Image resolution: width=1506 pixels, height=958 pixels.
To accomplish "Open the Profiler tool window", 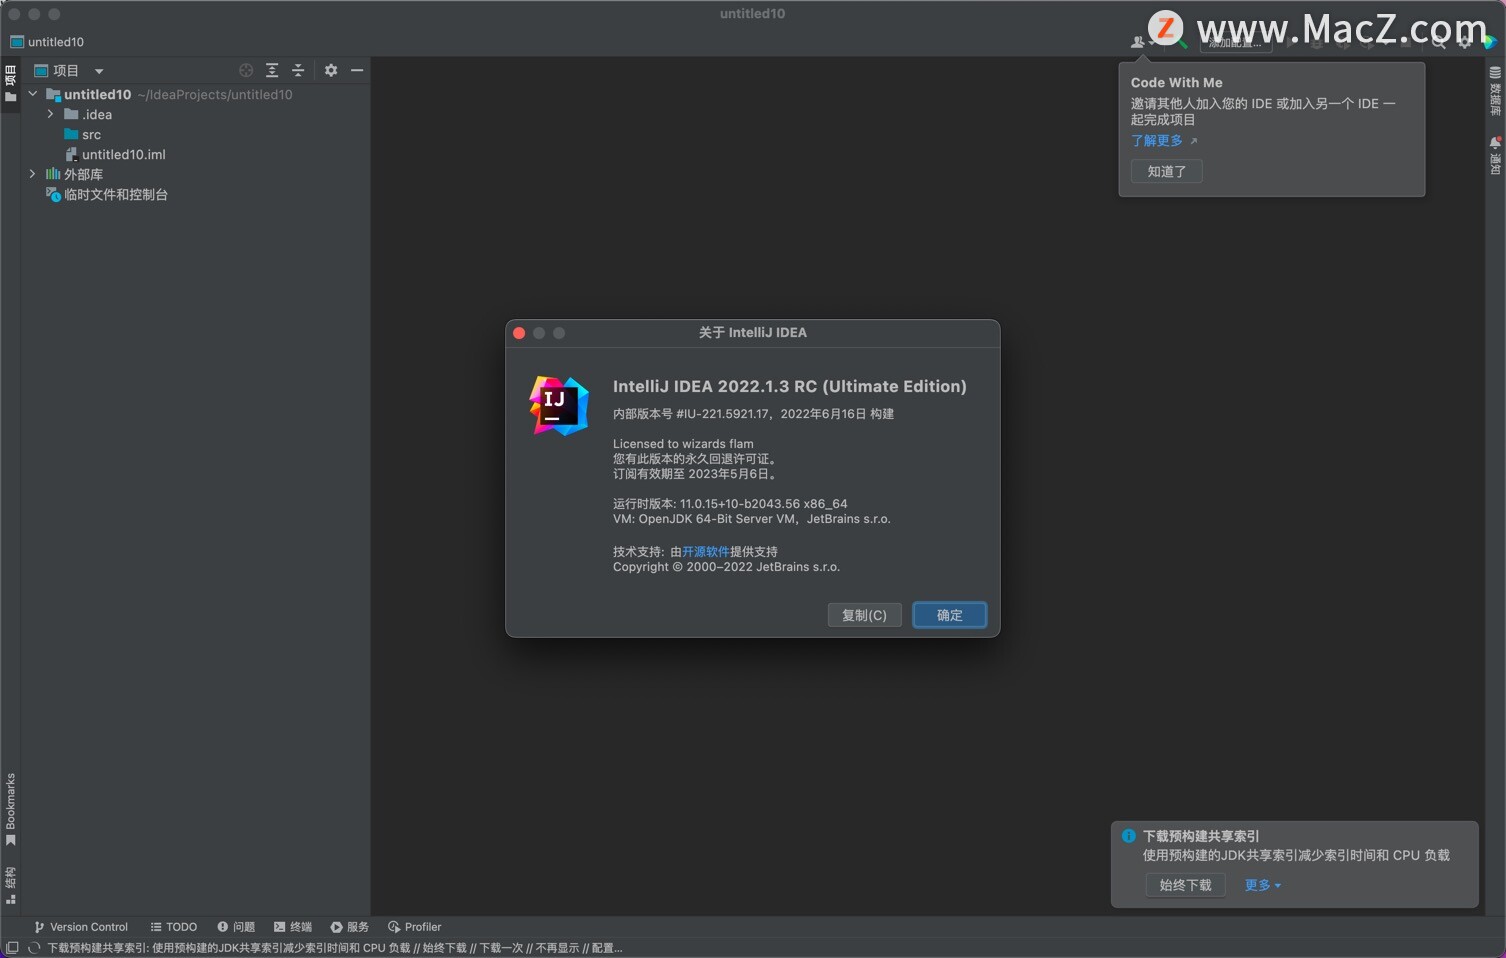I will (x=414, y=927).
